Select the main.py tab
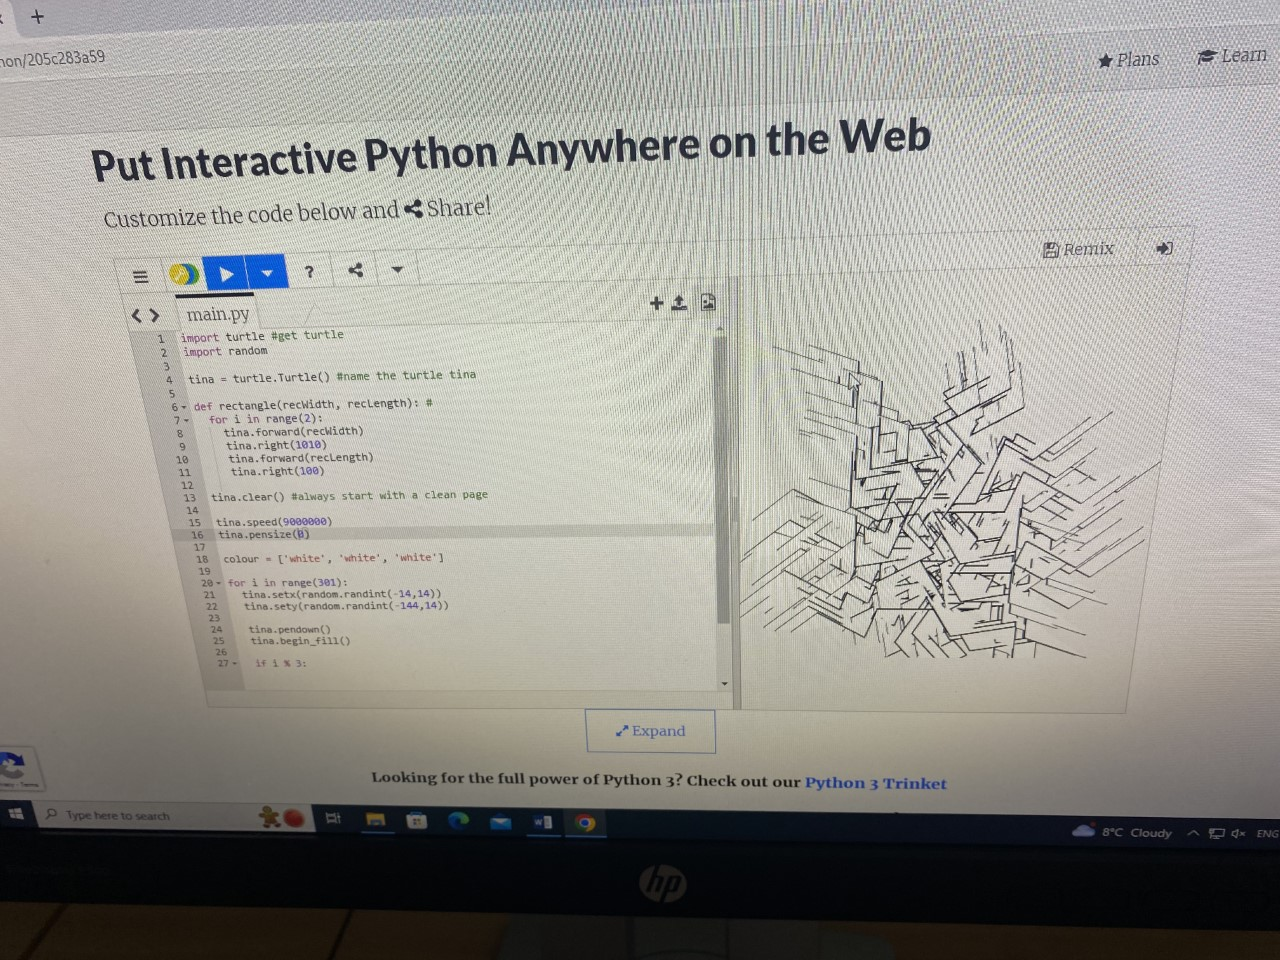 point(217,313)
